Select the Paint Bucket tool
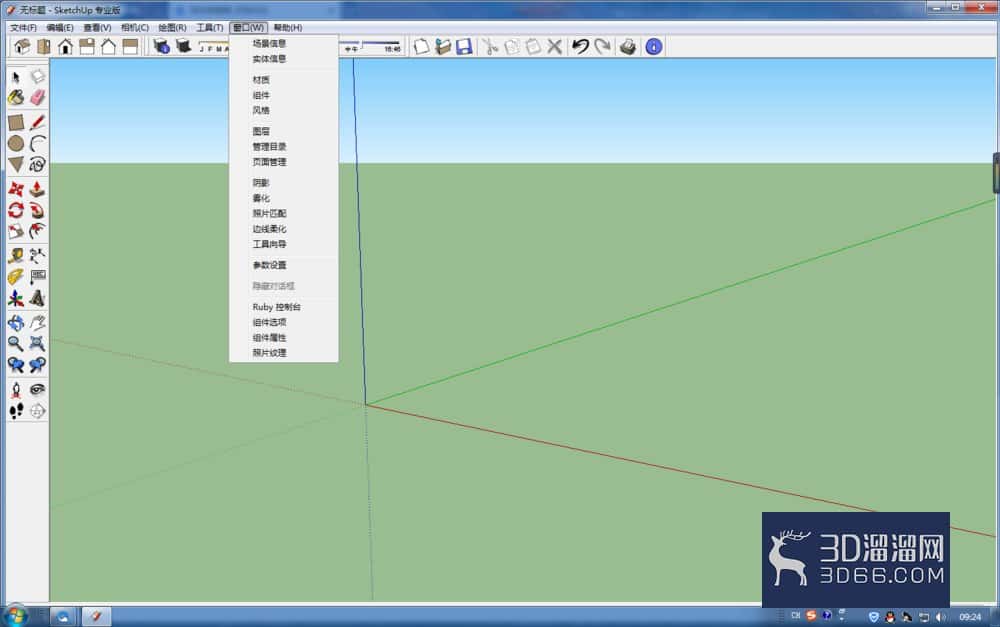Image resolution: width=1000 pixels, height=627 pixels. pyautogui.click(x=16, y=98)
